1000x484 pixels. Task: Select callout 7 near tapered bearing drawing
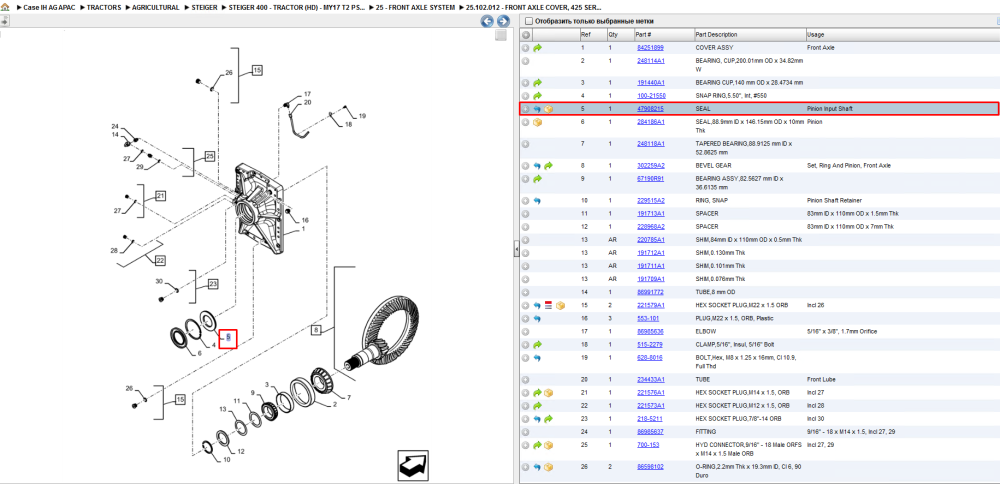[x=349, y=398]
